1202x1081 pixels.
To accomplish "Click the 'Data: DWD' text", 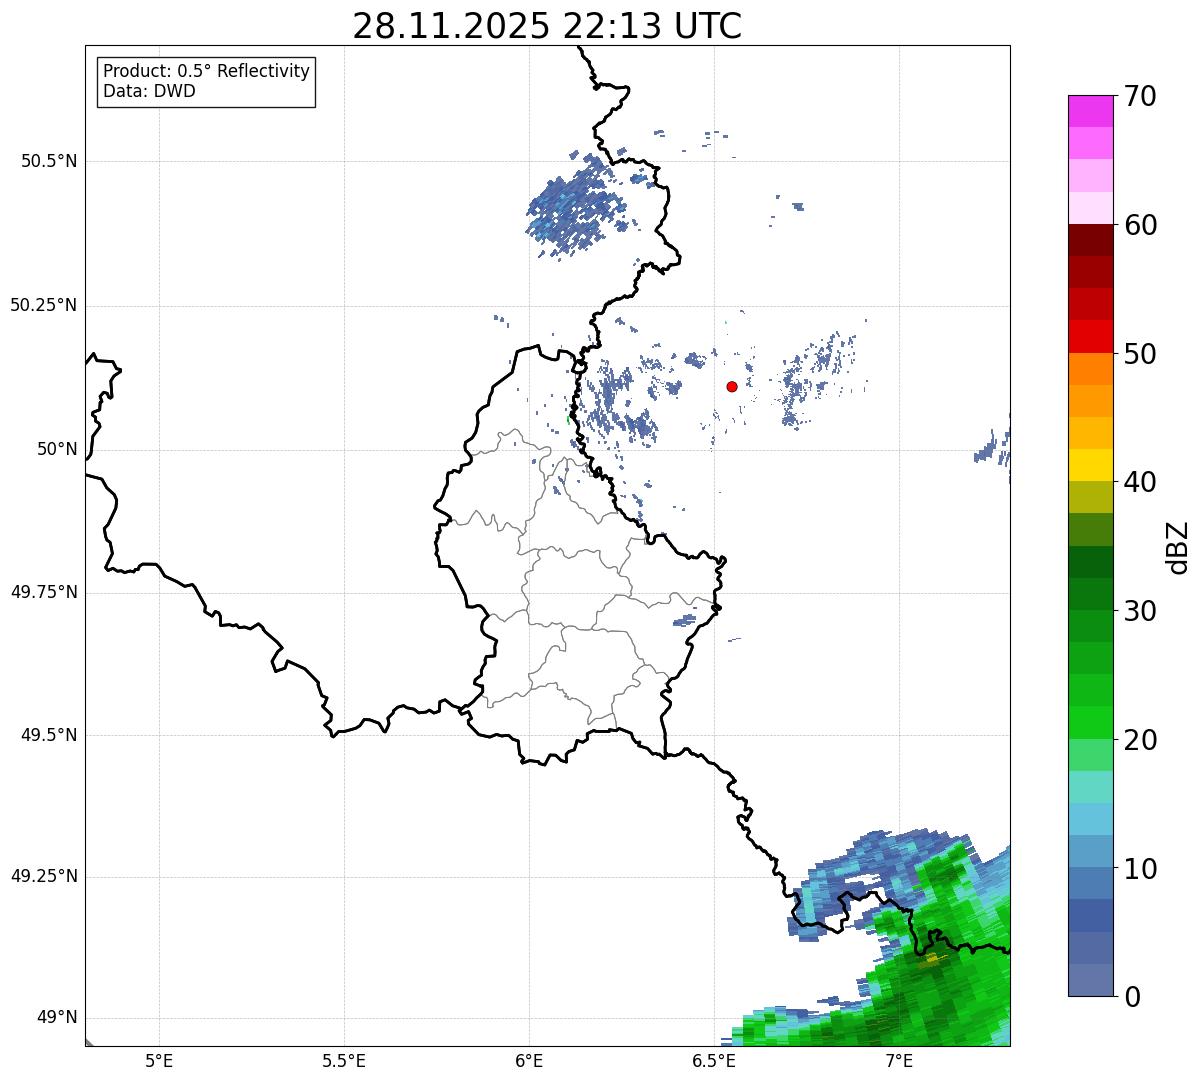I will (x=149, y=91).
